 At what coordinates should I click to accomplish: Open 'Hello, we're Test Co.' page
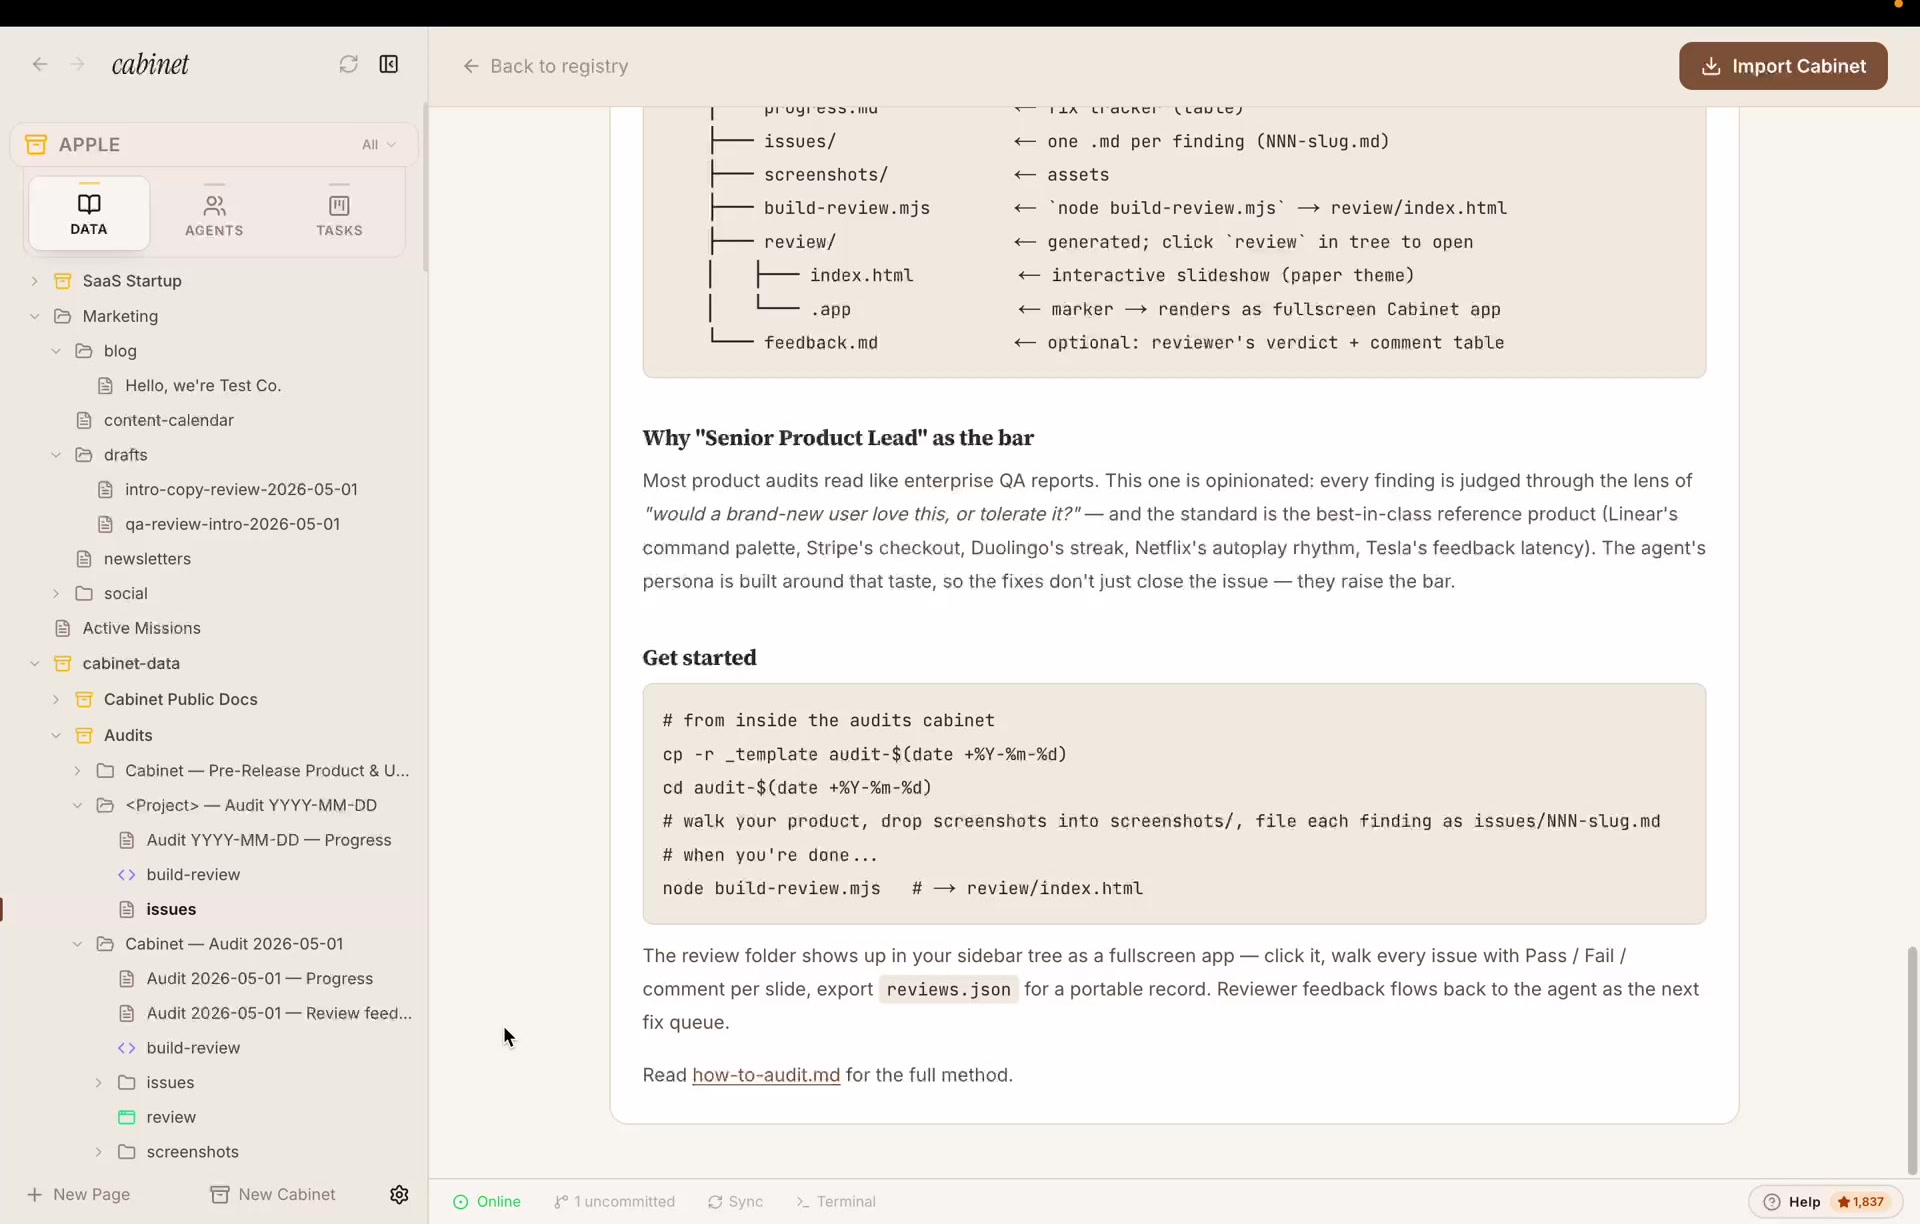click(203, 386)
